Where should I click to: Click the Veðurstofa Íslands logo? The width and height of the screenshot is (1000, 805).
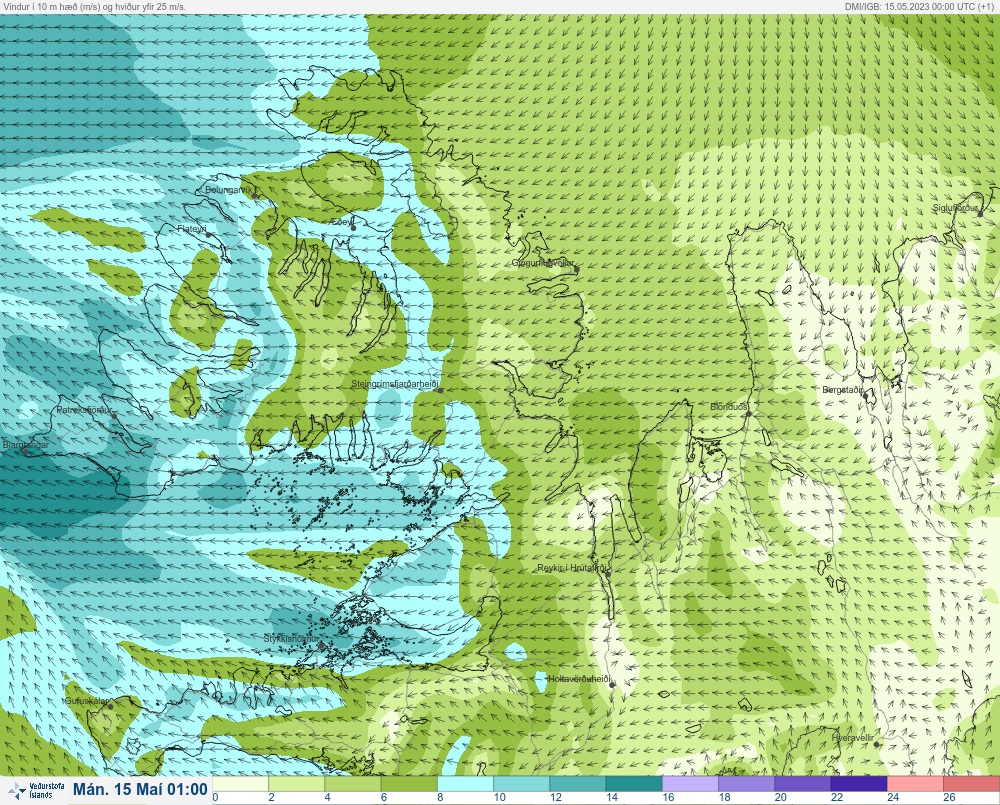(x=36, y=791)
